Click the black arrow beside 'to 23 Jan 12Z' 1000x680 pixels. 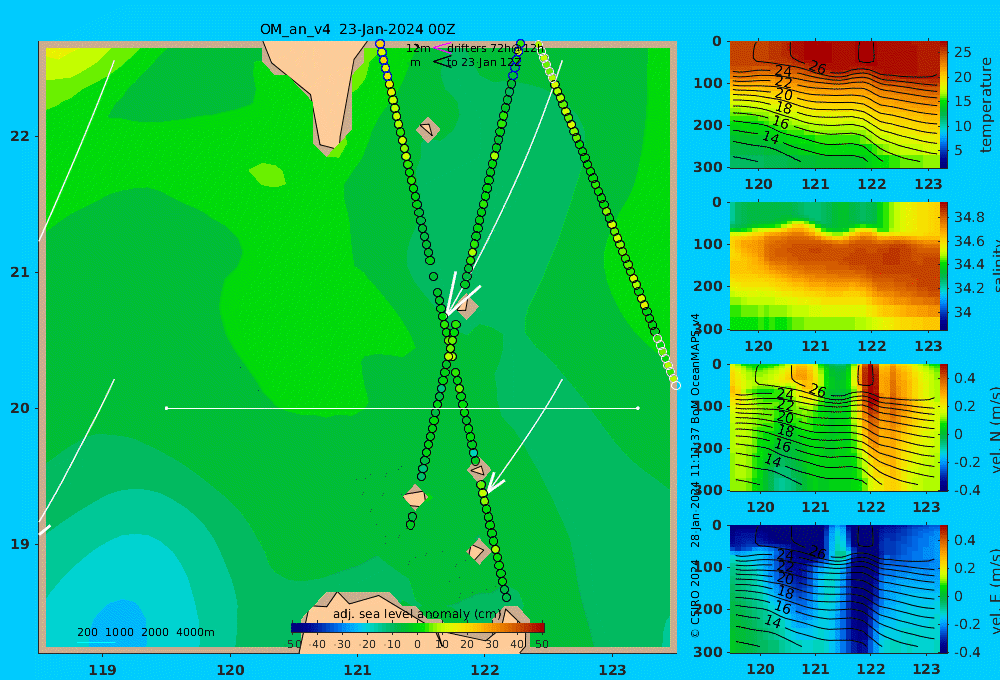pos(441,62)
